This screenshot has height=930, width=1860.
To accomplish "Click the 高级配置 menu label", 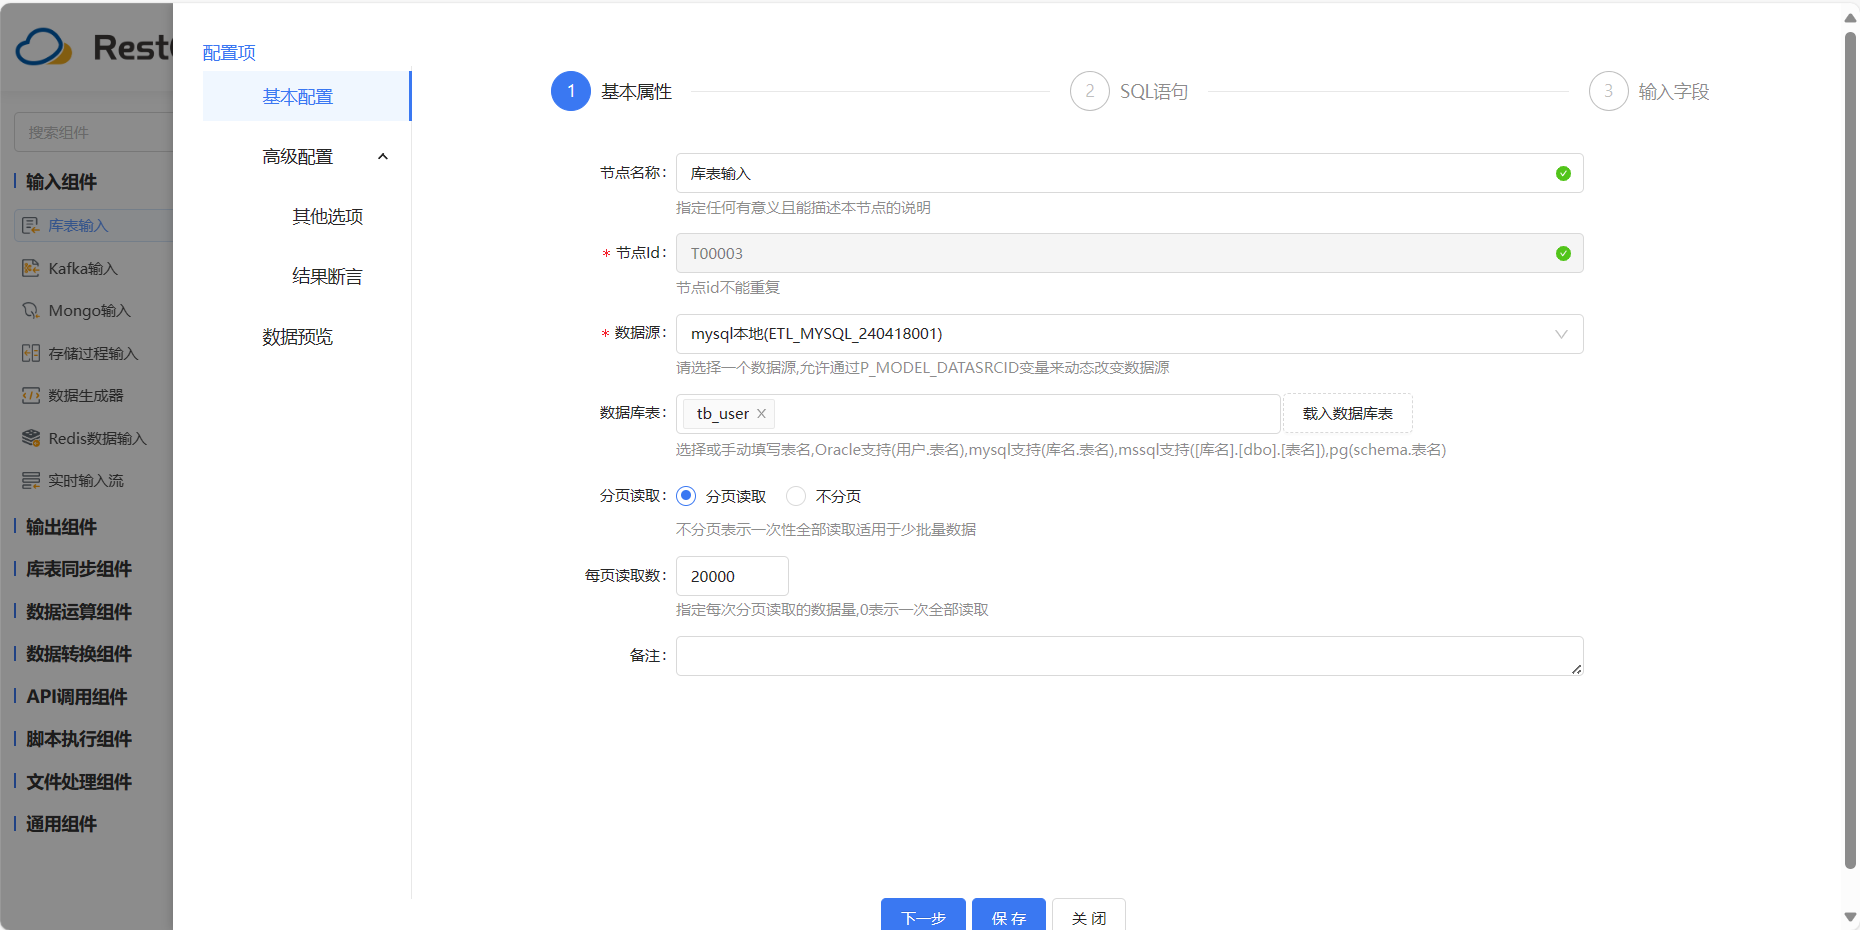I will click(x=297, y=157).
